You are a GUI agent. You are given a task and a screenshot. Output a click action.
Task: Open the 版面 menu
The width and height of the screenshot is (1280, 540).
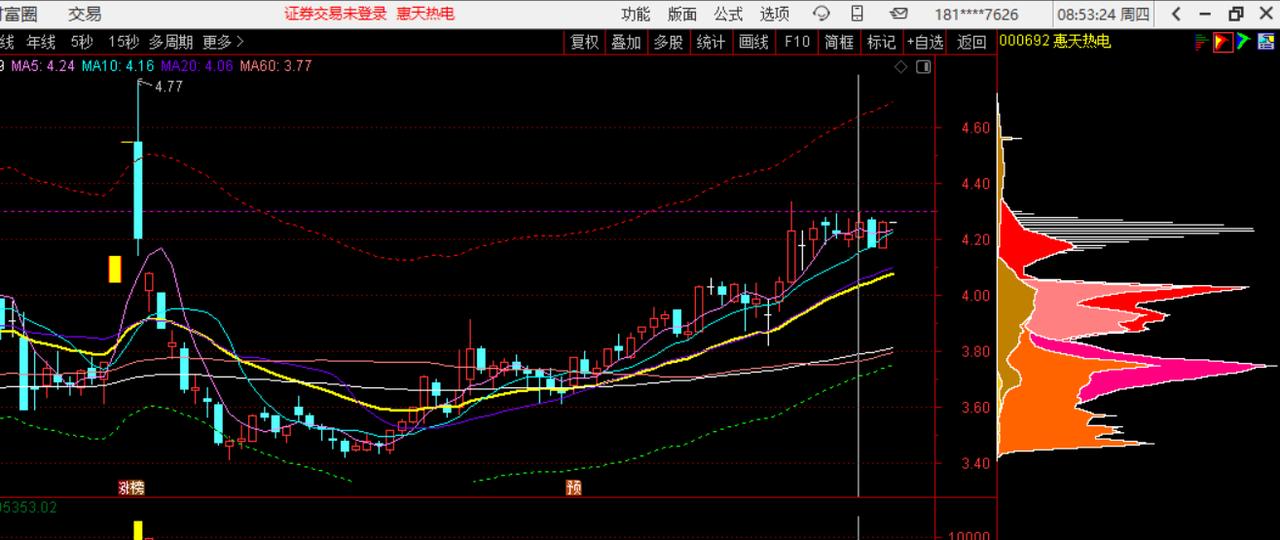(682, 14)
